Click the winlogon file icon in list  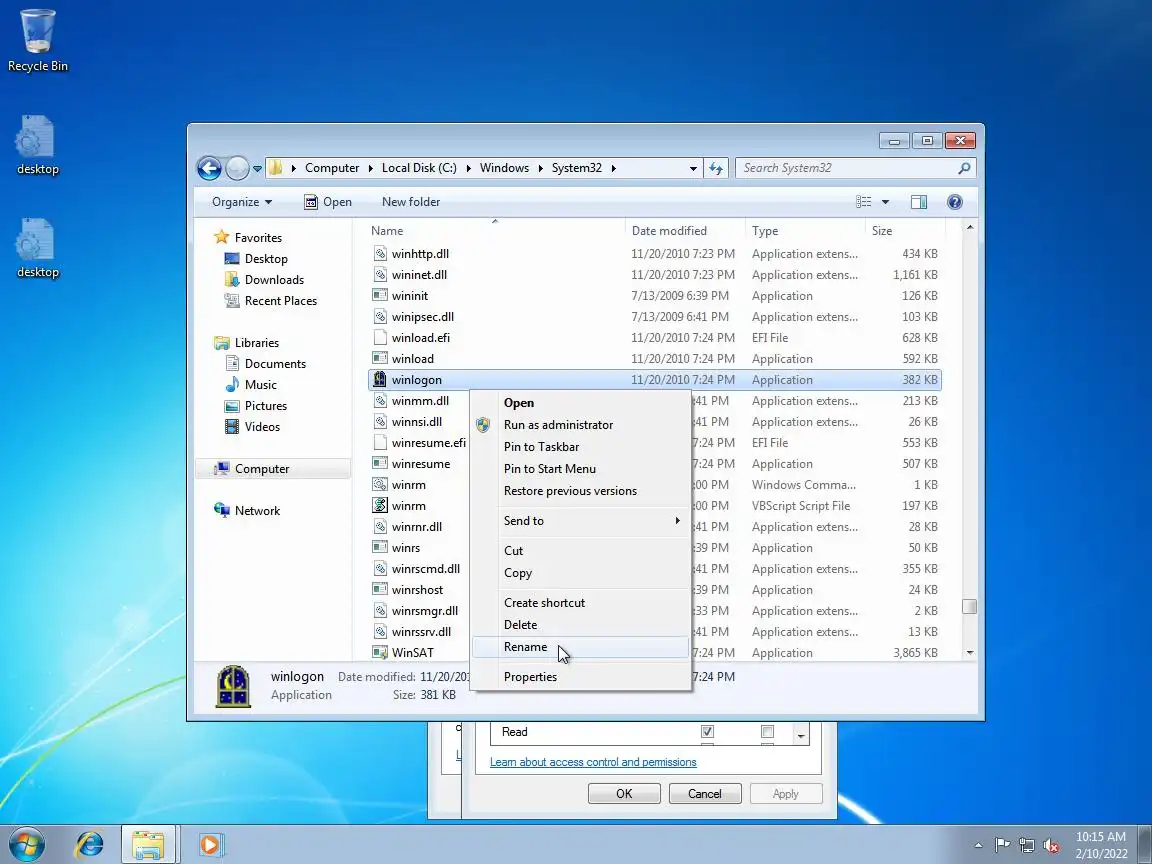coord(379,379)
